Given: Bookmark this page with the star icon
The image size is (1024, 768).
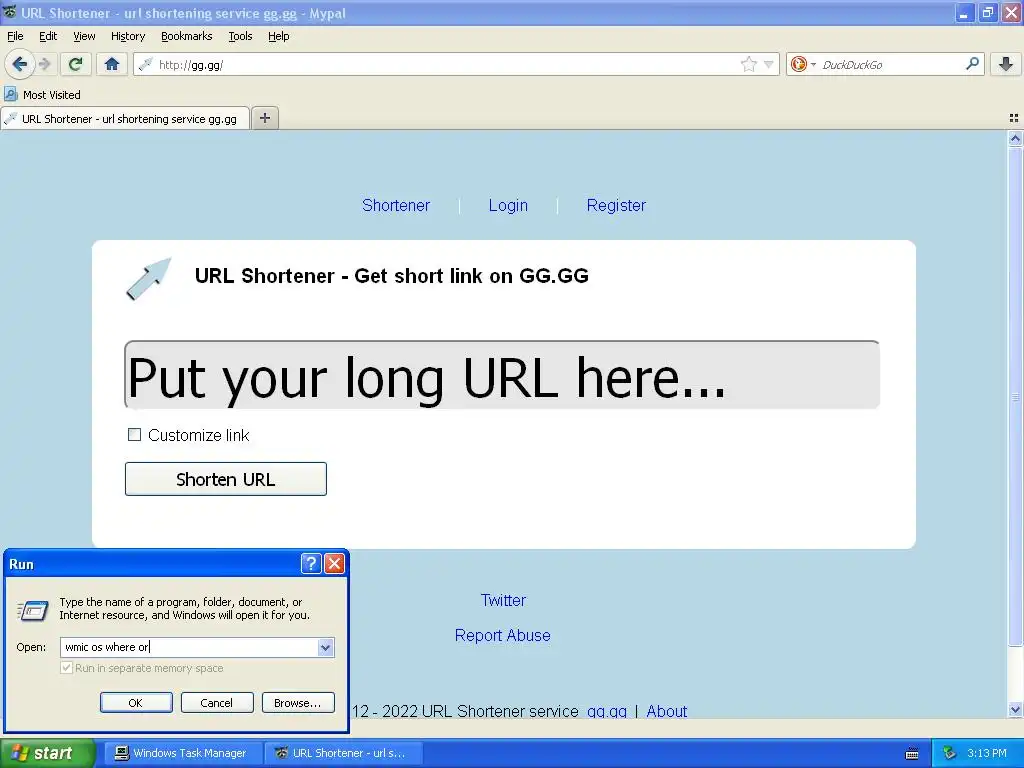Looking at the screenshot, I should coord(748,64).
